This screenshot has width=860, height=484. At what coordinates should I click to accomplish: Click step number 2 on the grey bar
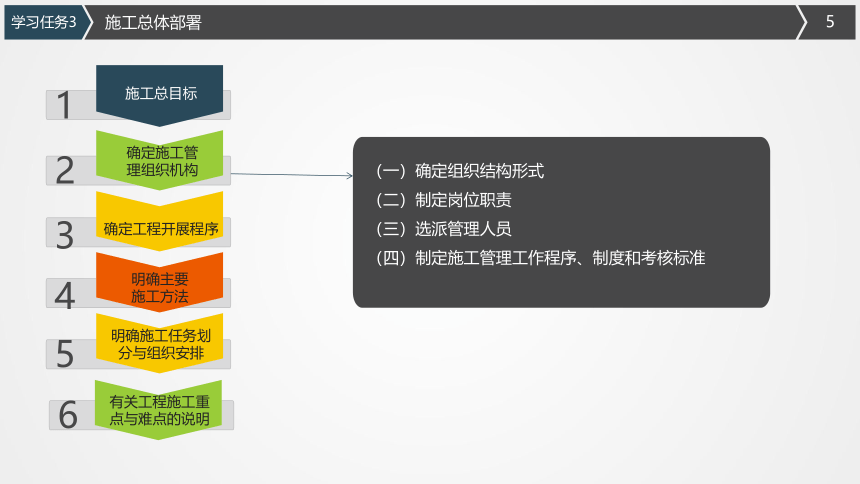65,170
